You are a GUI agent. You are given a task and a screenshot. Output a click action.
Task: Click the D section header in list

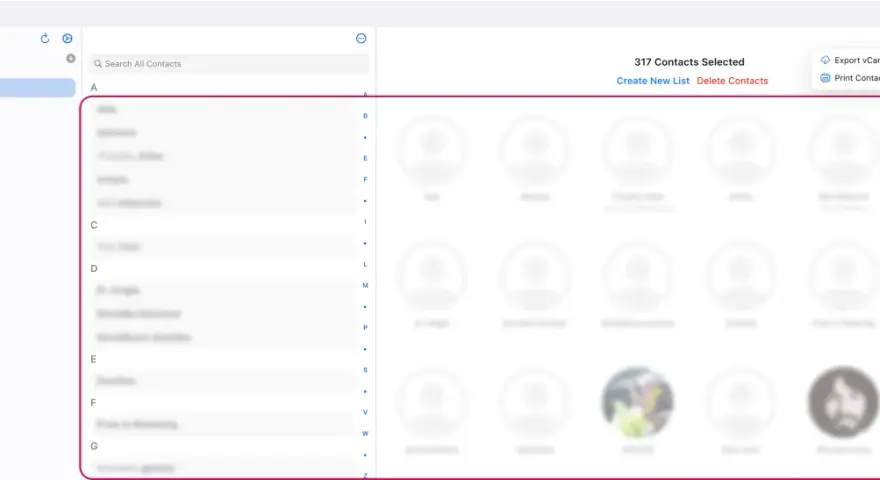pos(94,268)
